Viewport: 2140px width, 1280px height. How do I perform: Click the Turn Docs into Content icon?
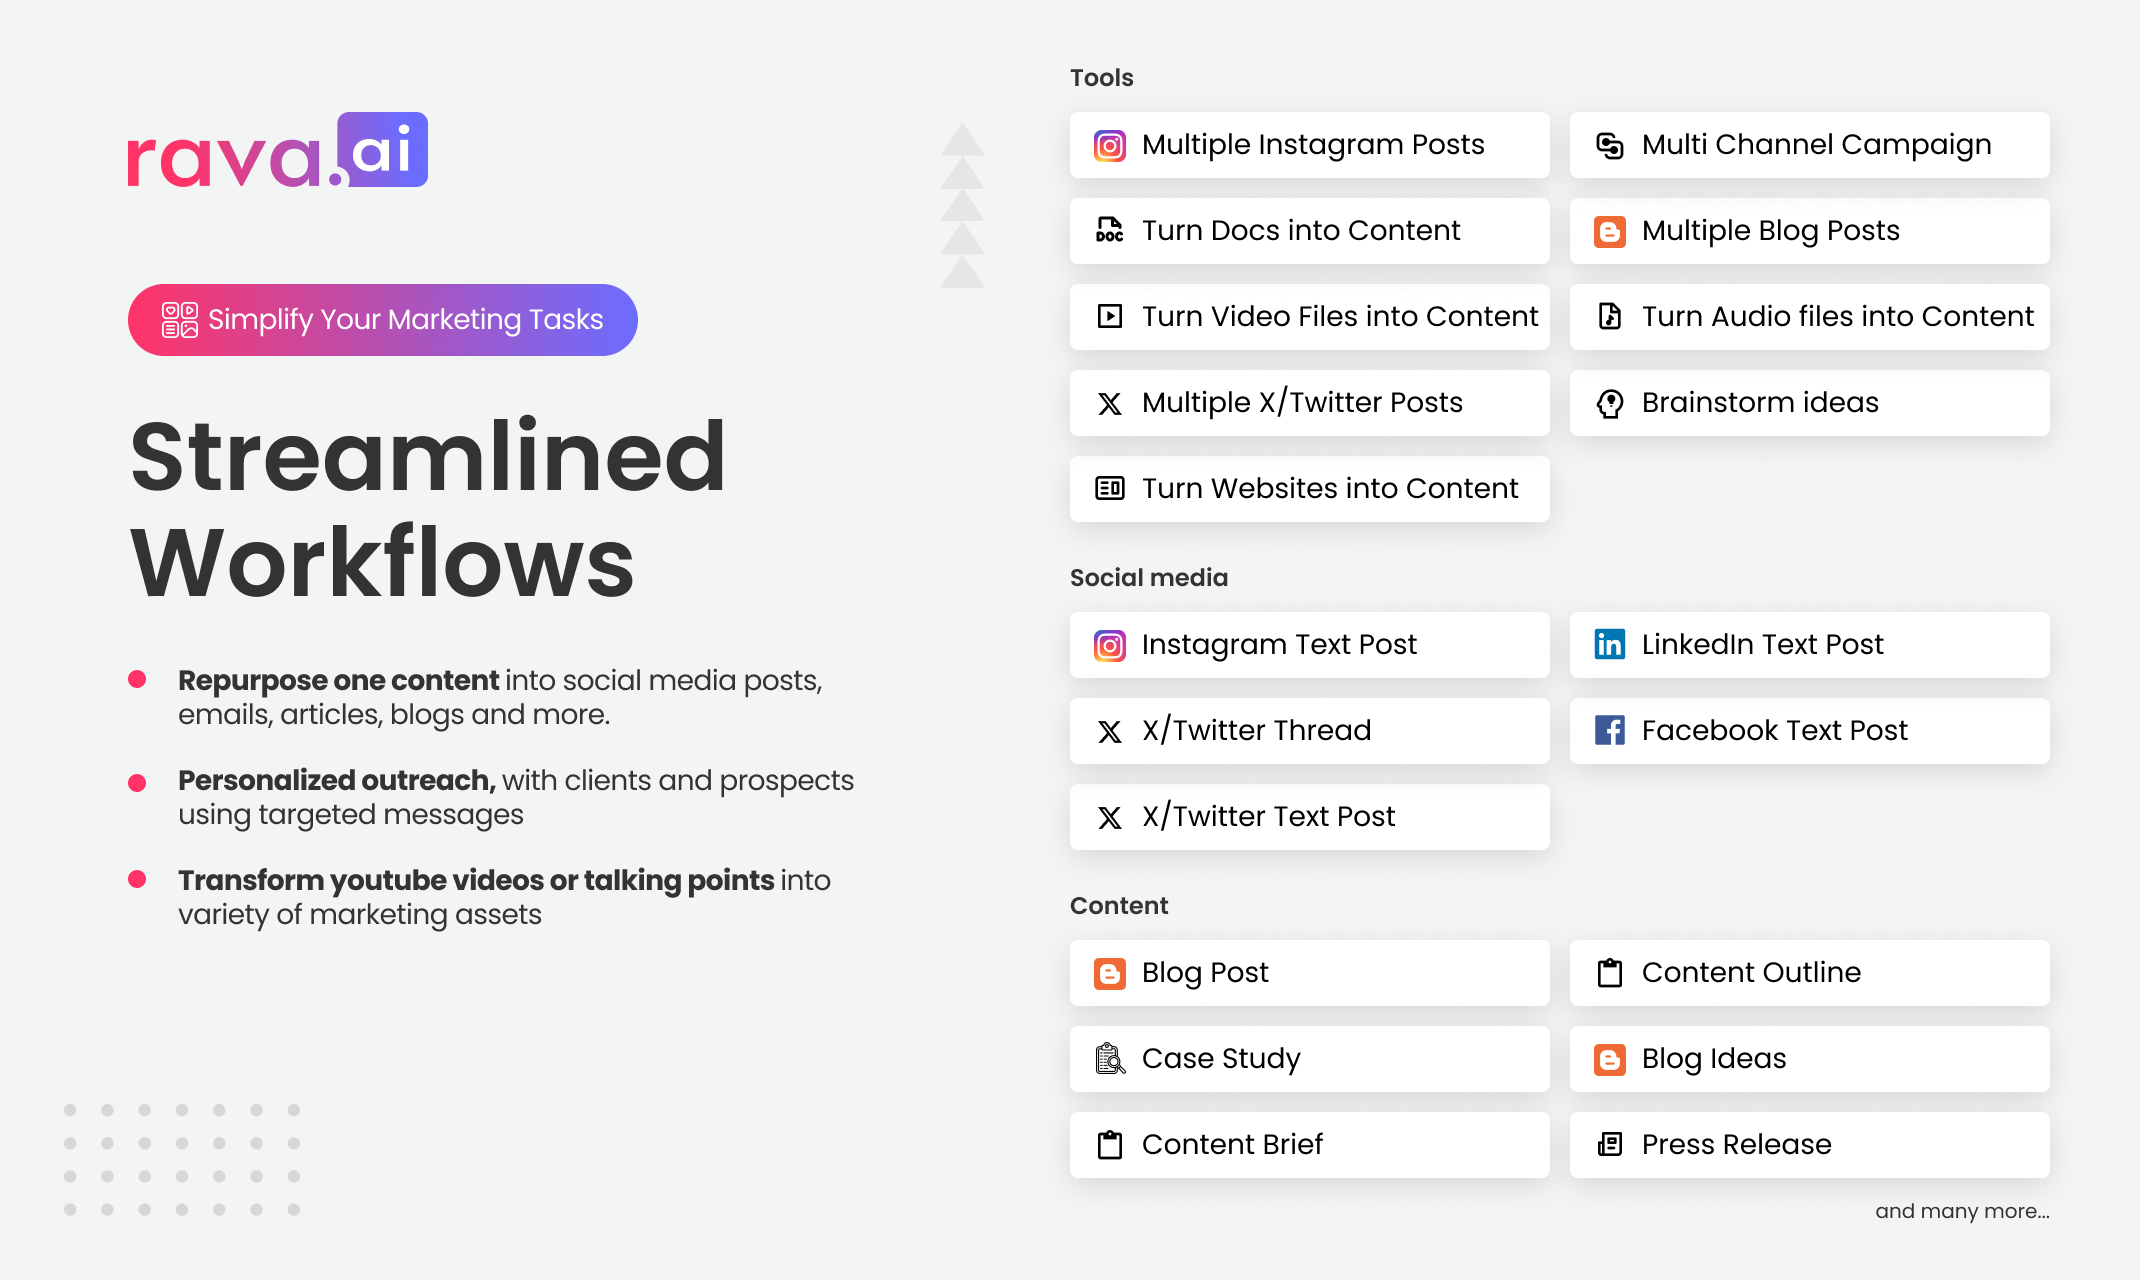[1109, 230]
